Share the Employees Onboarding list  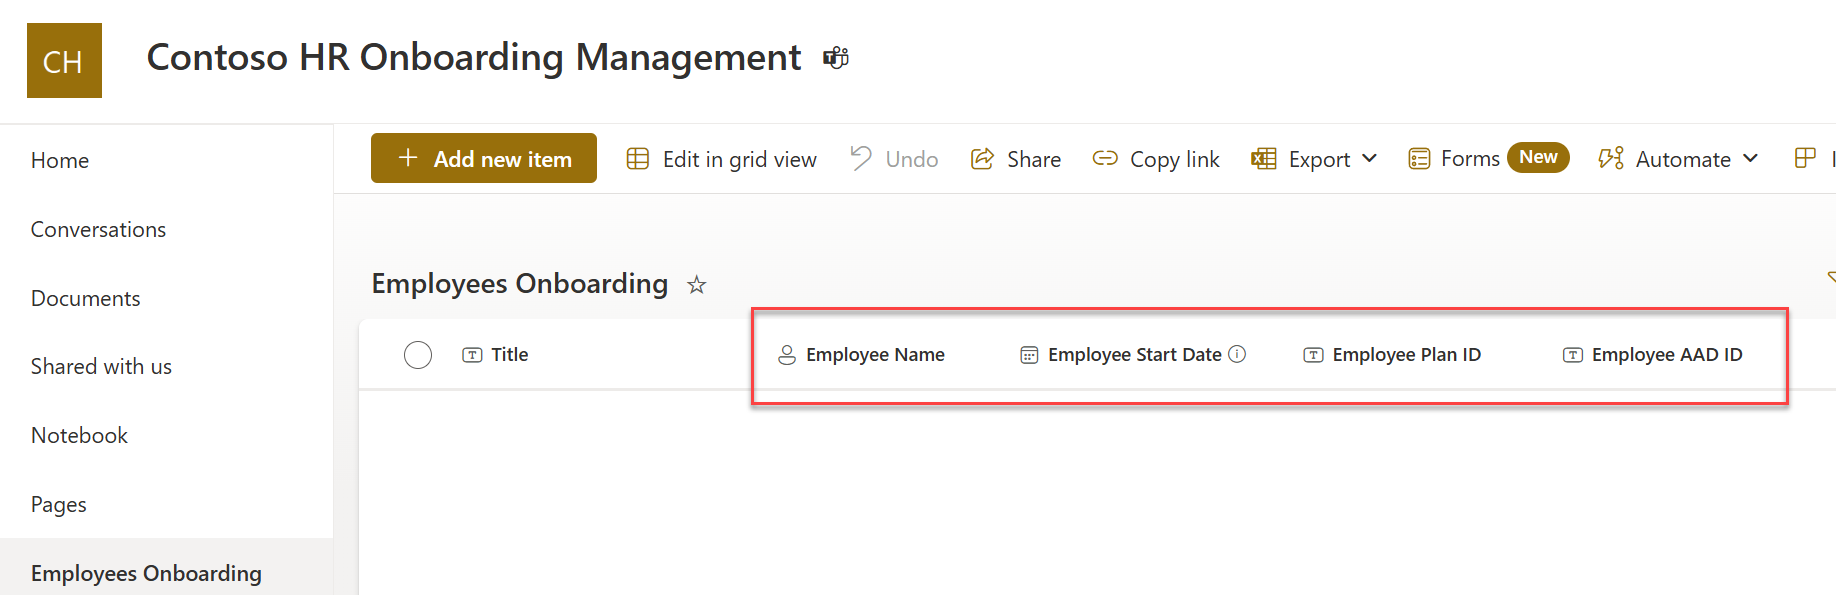tap(1016, 159)
